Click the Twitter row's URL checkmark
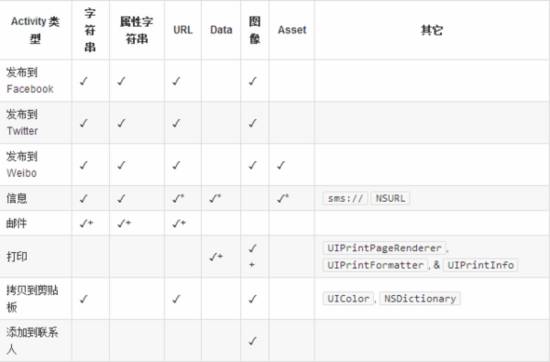This screenshot has height=362, width=550. [x=176, y=123]
